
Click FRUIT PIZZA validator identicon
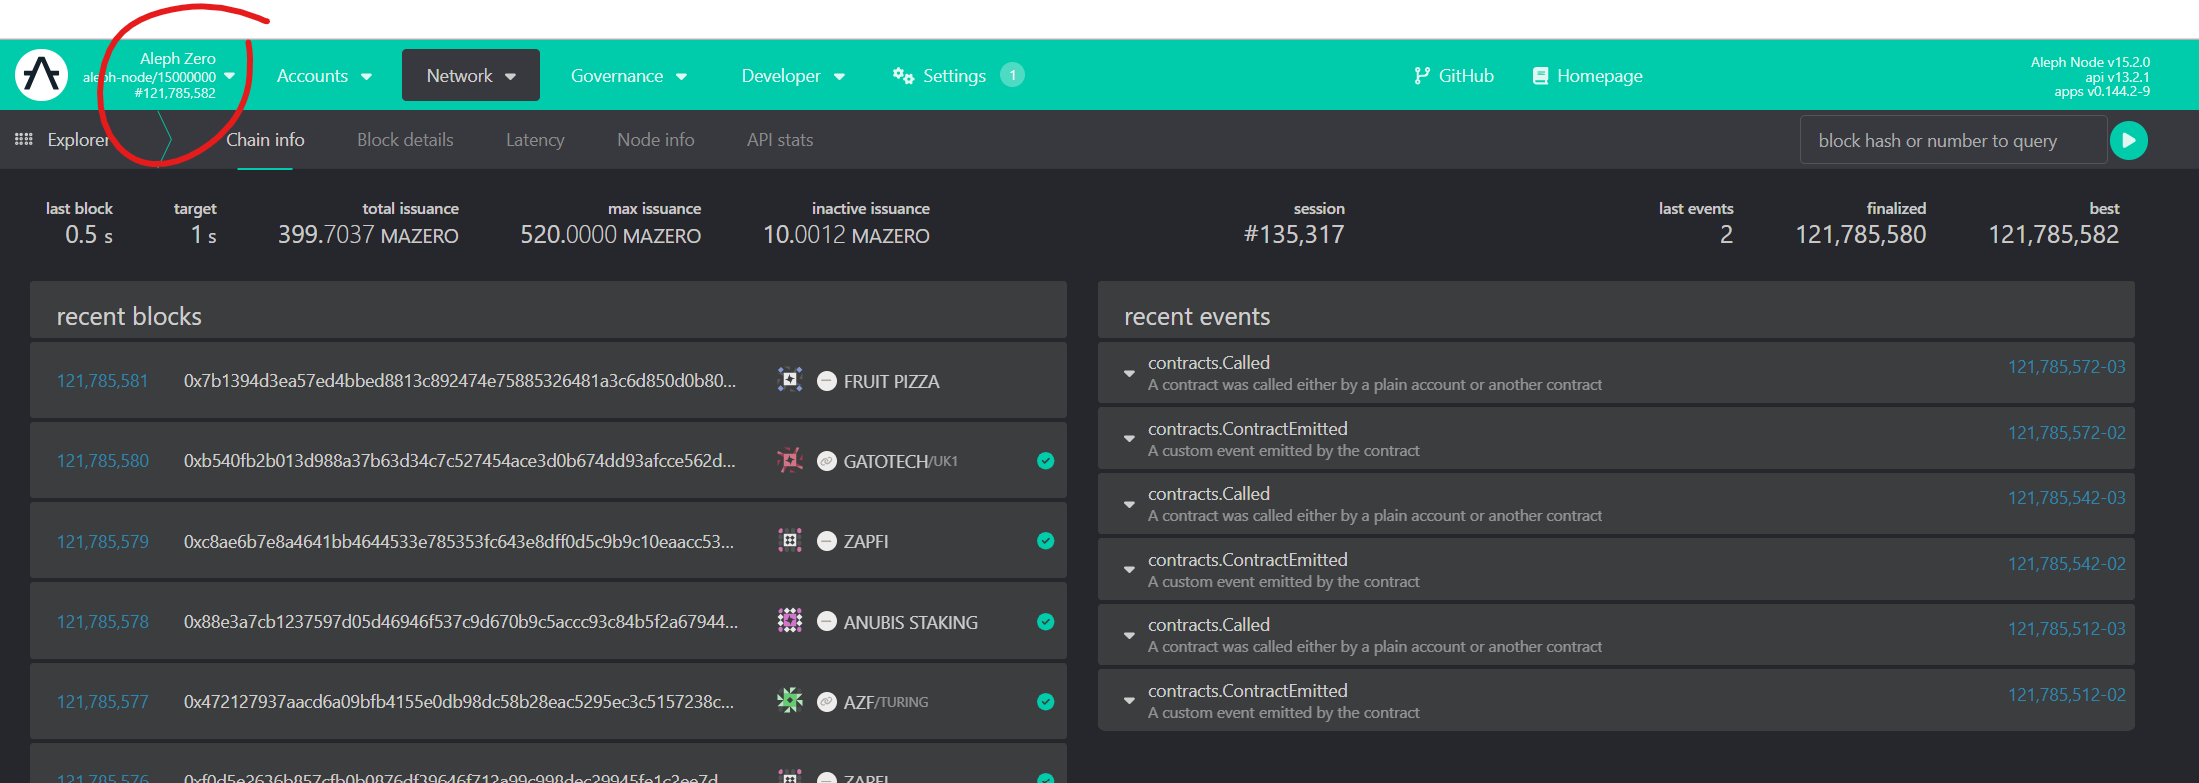pos(790,380)
